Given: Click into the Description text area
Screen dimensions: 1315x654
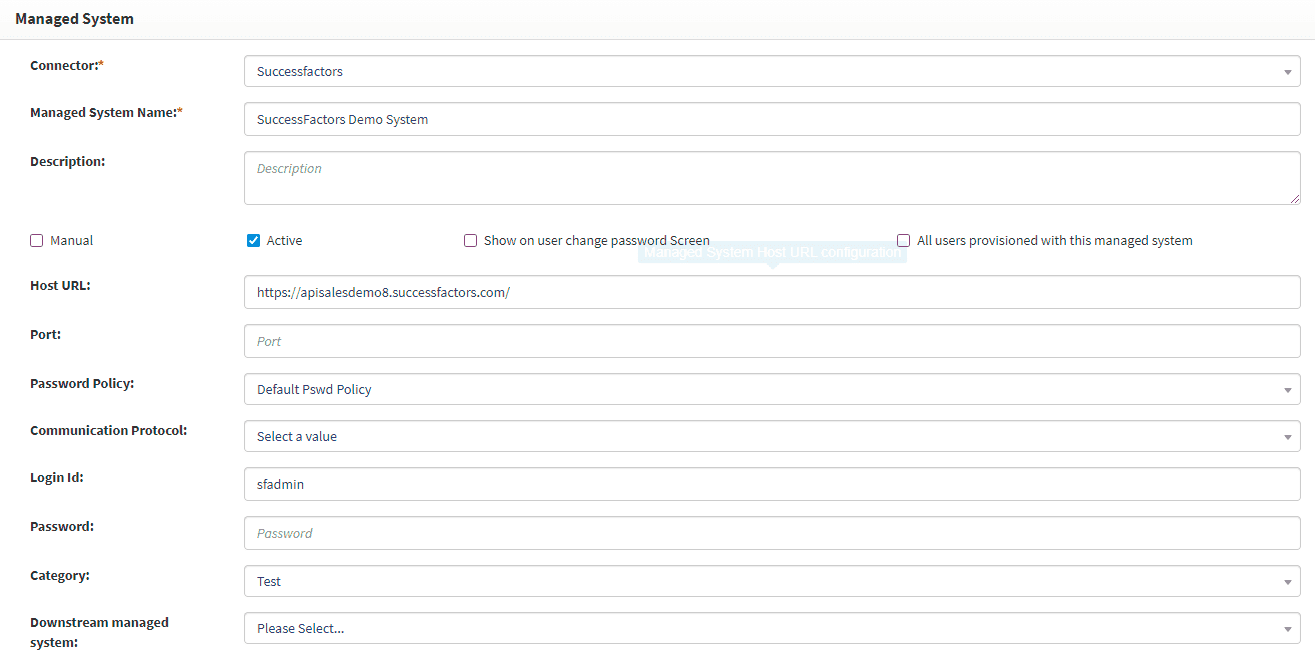Looking at the screenshot, I should click(x=770, y=178).
